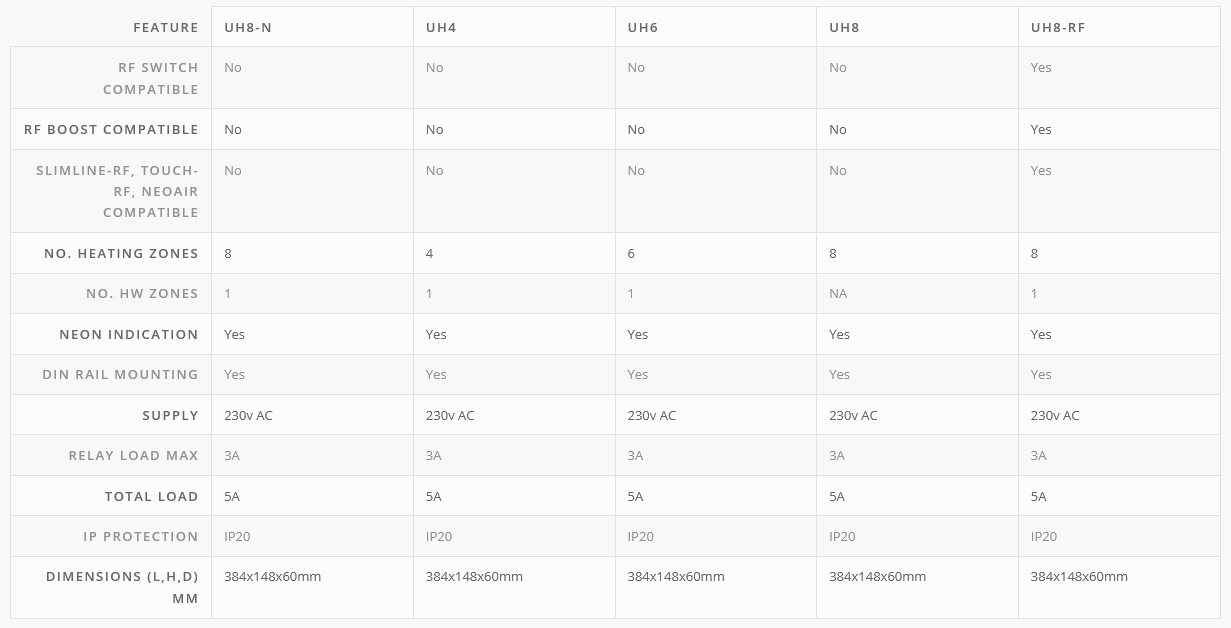Click the UH8-N column header
The image size is (1231, 628).
248,27
